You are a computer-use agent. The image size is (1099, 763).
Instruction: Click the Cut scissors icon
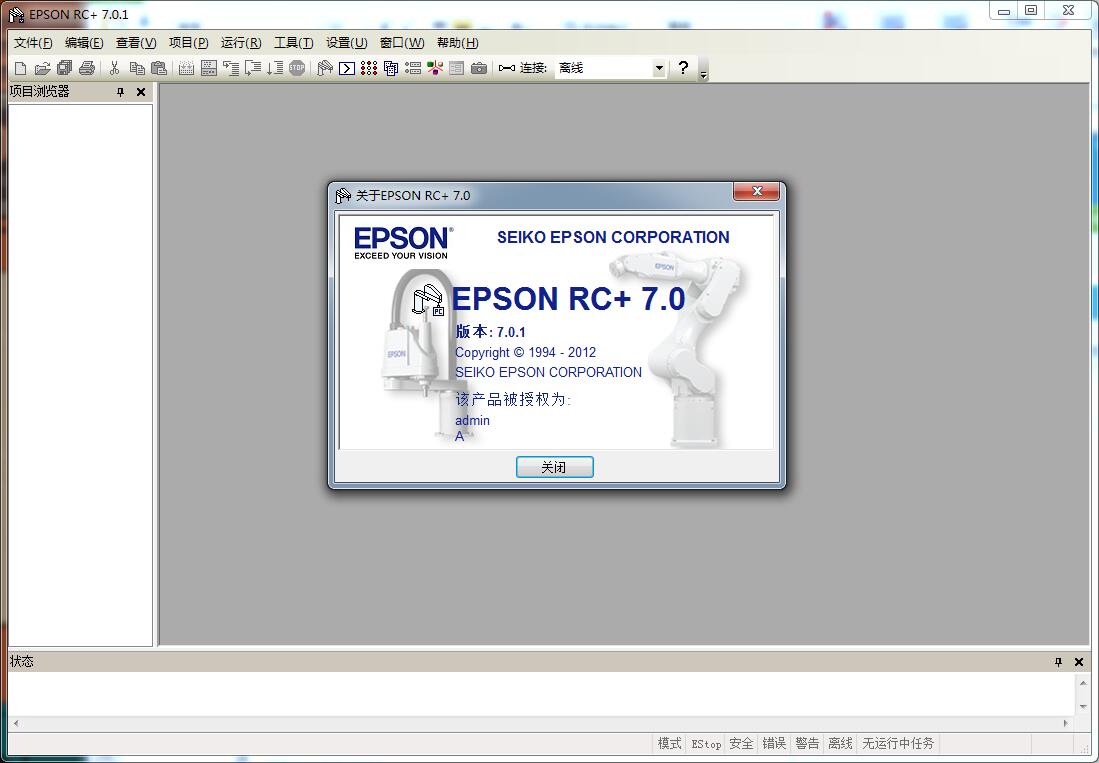(x=114, y=68)
